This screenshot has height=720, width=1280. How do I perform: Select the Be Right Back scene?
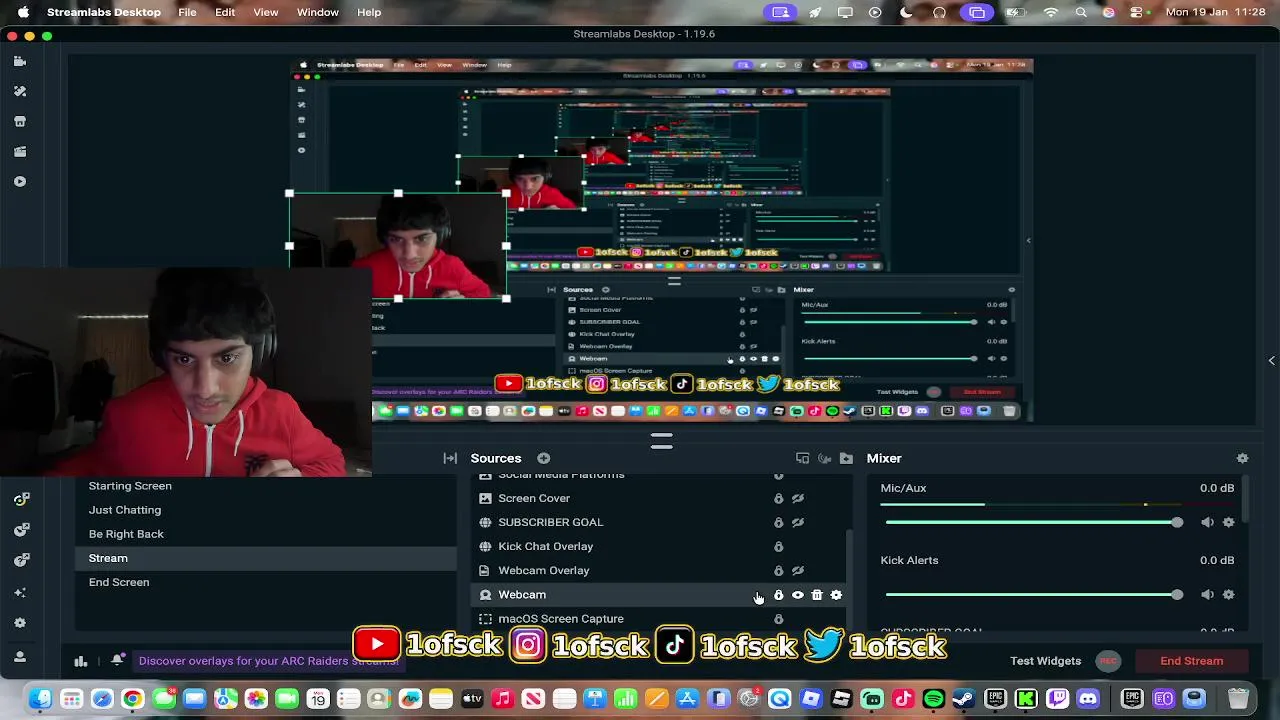point(126,534)
